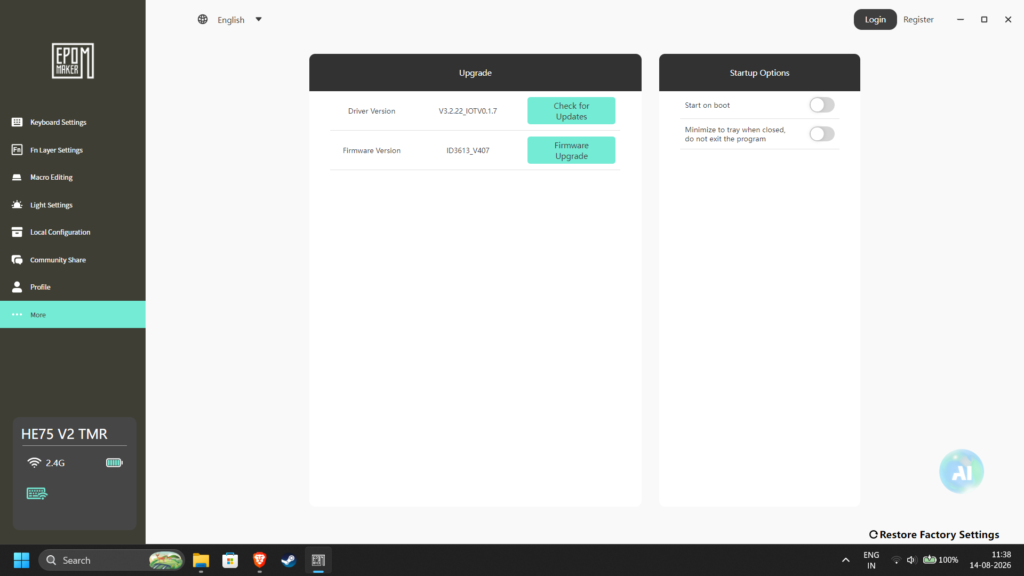Open File Explorer from taskbar
This screenshot has width=1024, height=576.
[200, 560]
